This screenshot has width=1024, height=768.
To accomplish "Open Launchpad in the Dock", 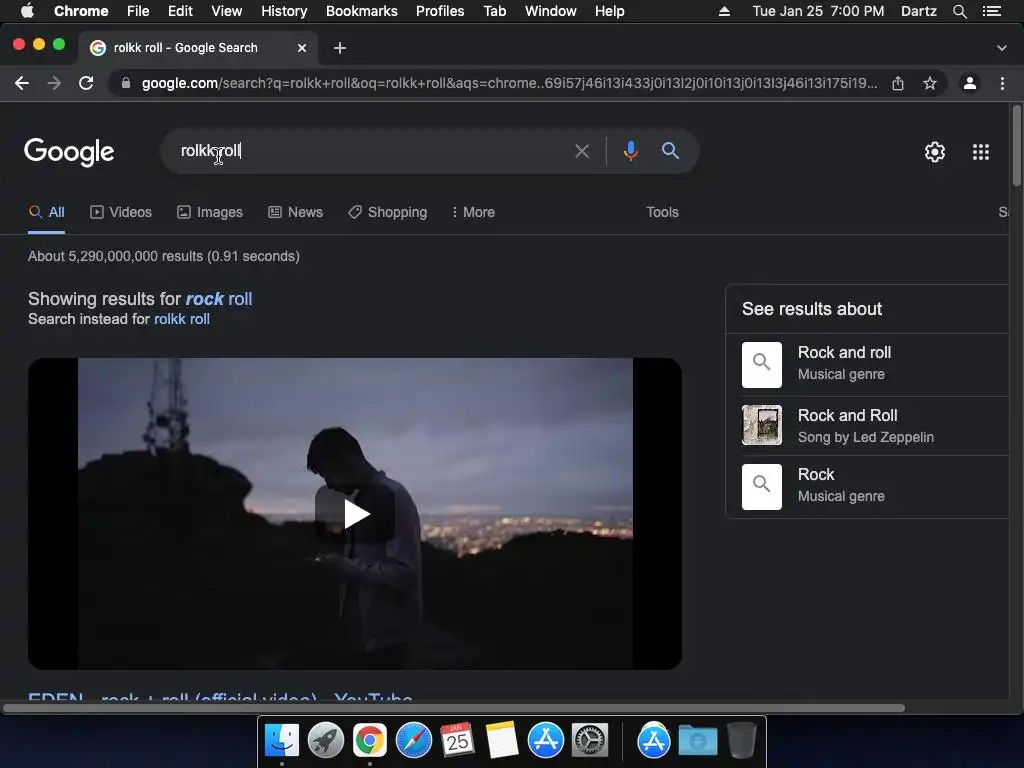I will (x=326, y=741).
